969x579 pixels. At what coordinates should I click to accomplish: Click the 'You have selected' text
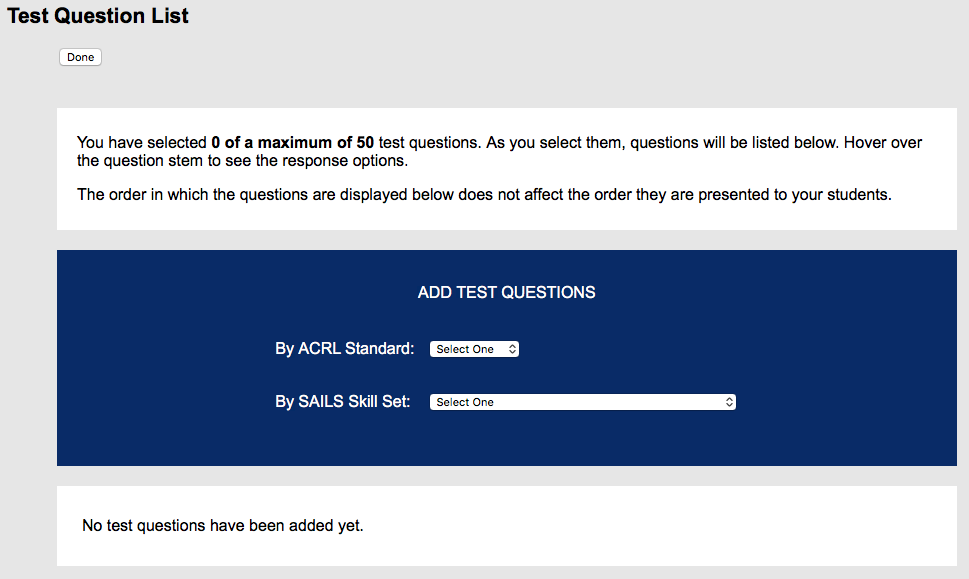coord(142,142)
